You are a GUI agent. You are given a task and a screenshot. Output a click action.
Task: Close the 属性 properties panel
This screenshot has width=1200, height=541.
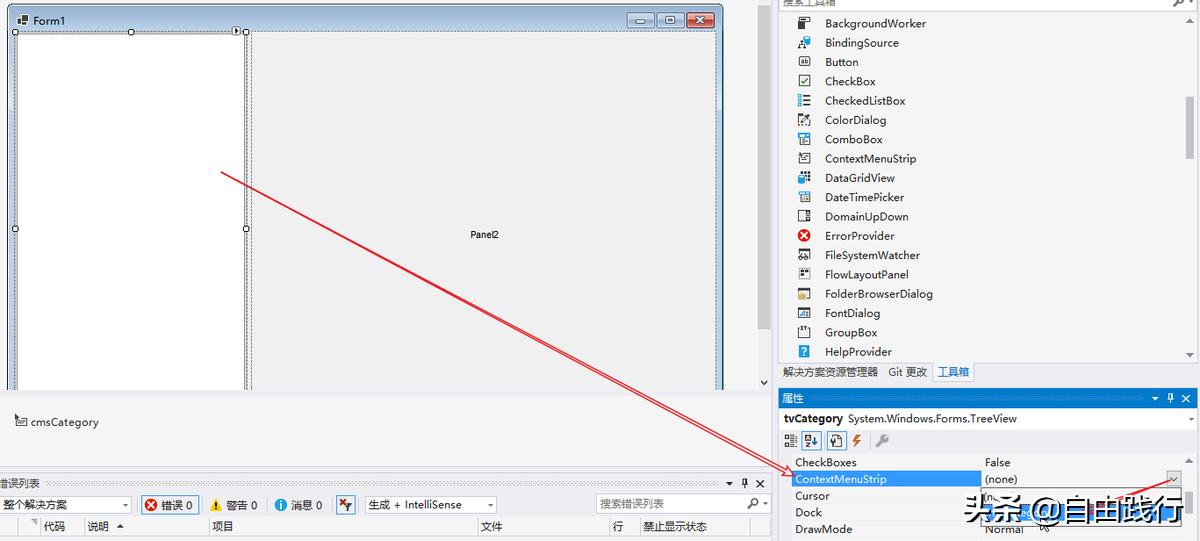[1187, 399]
